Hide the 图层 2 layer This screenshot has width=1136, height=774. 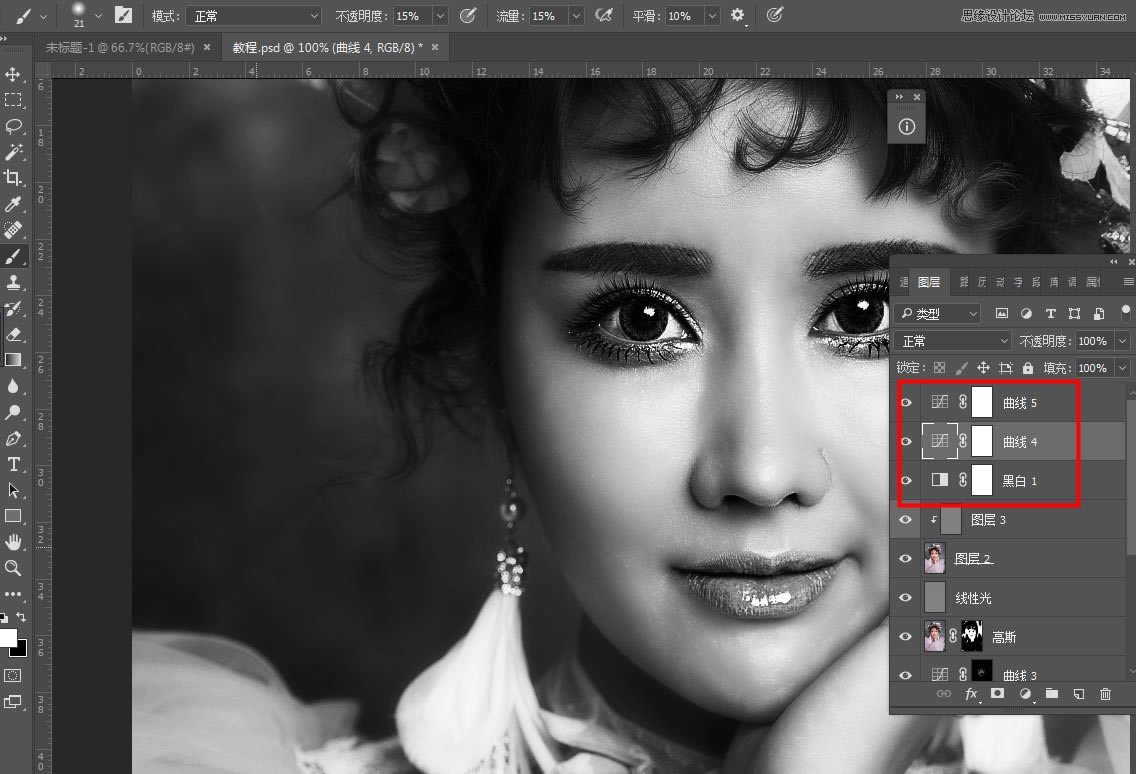click(x=906, y=559)
